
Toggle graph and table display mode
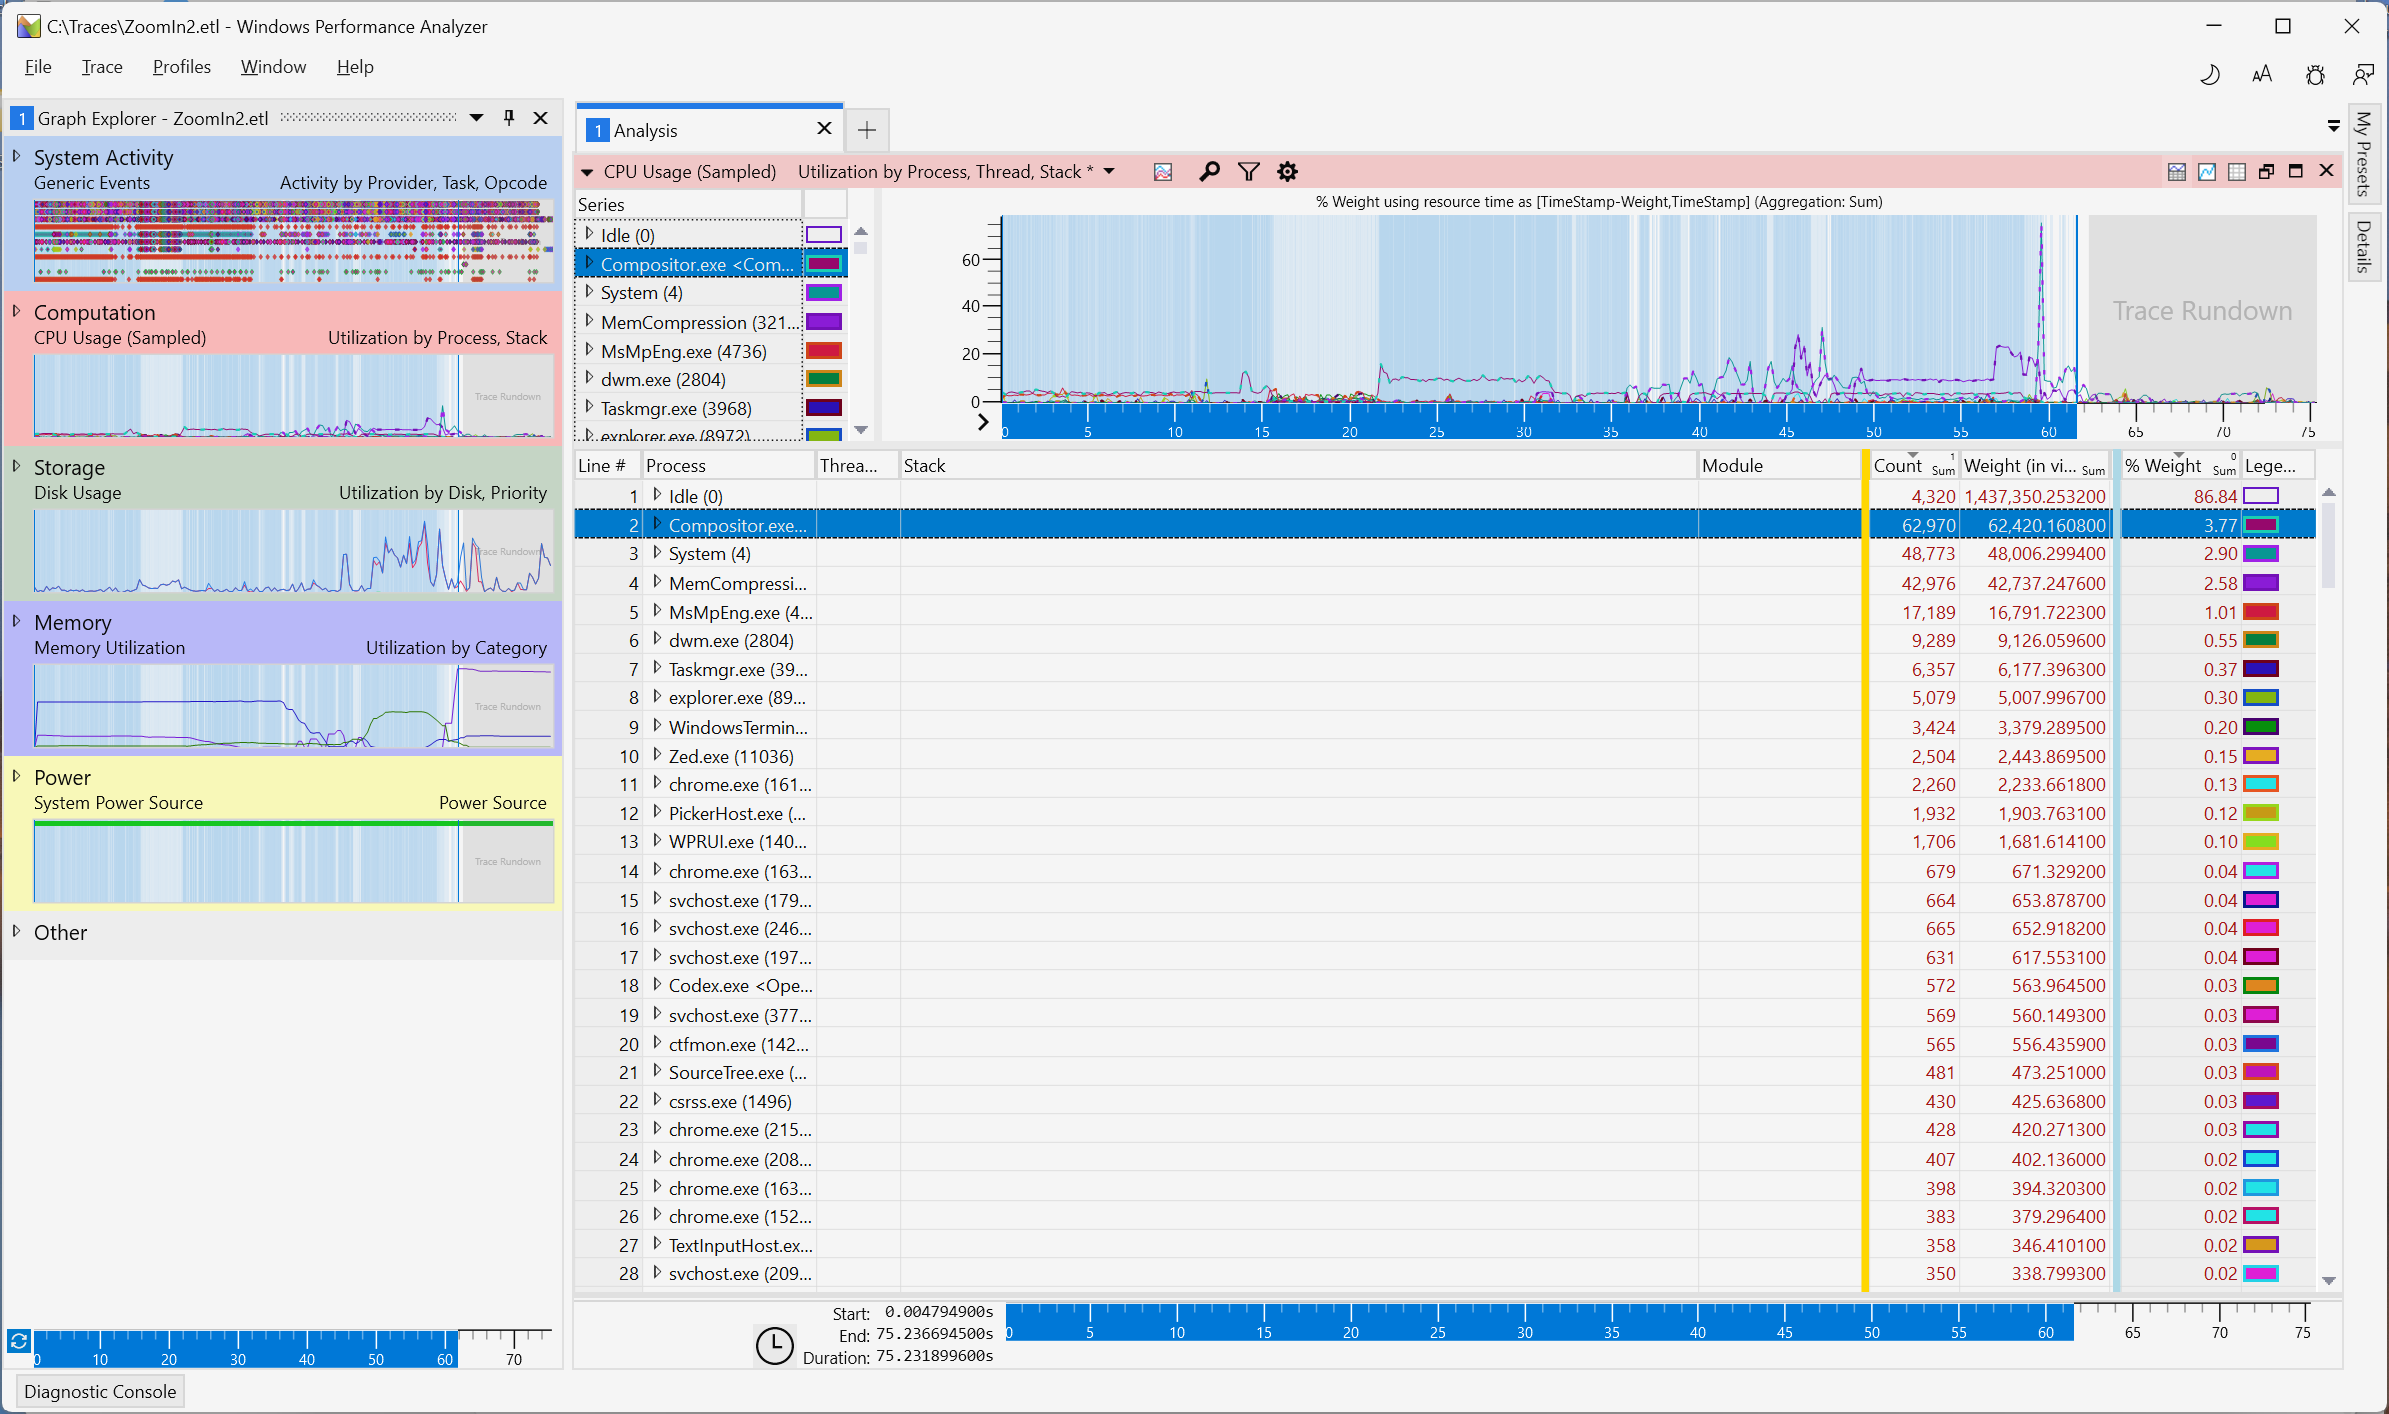coord(2177,172)
